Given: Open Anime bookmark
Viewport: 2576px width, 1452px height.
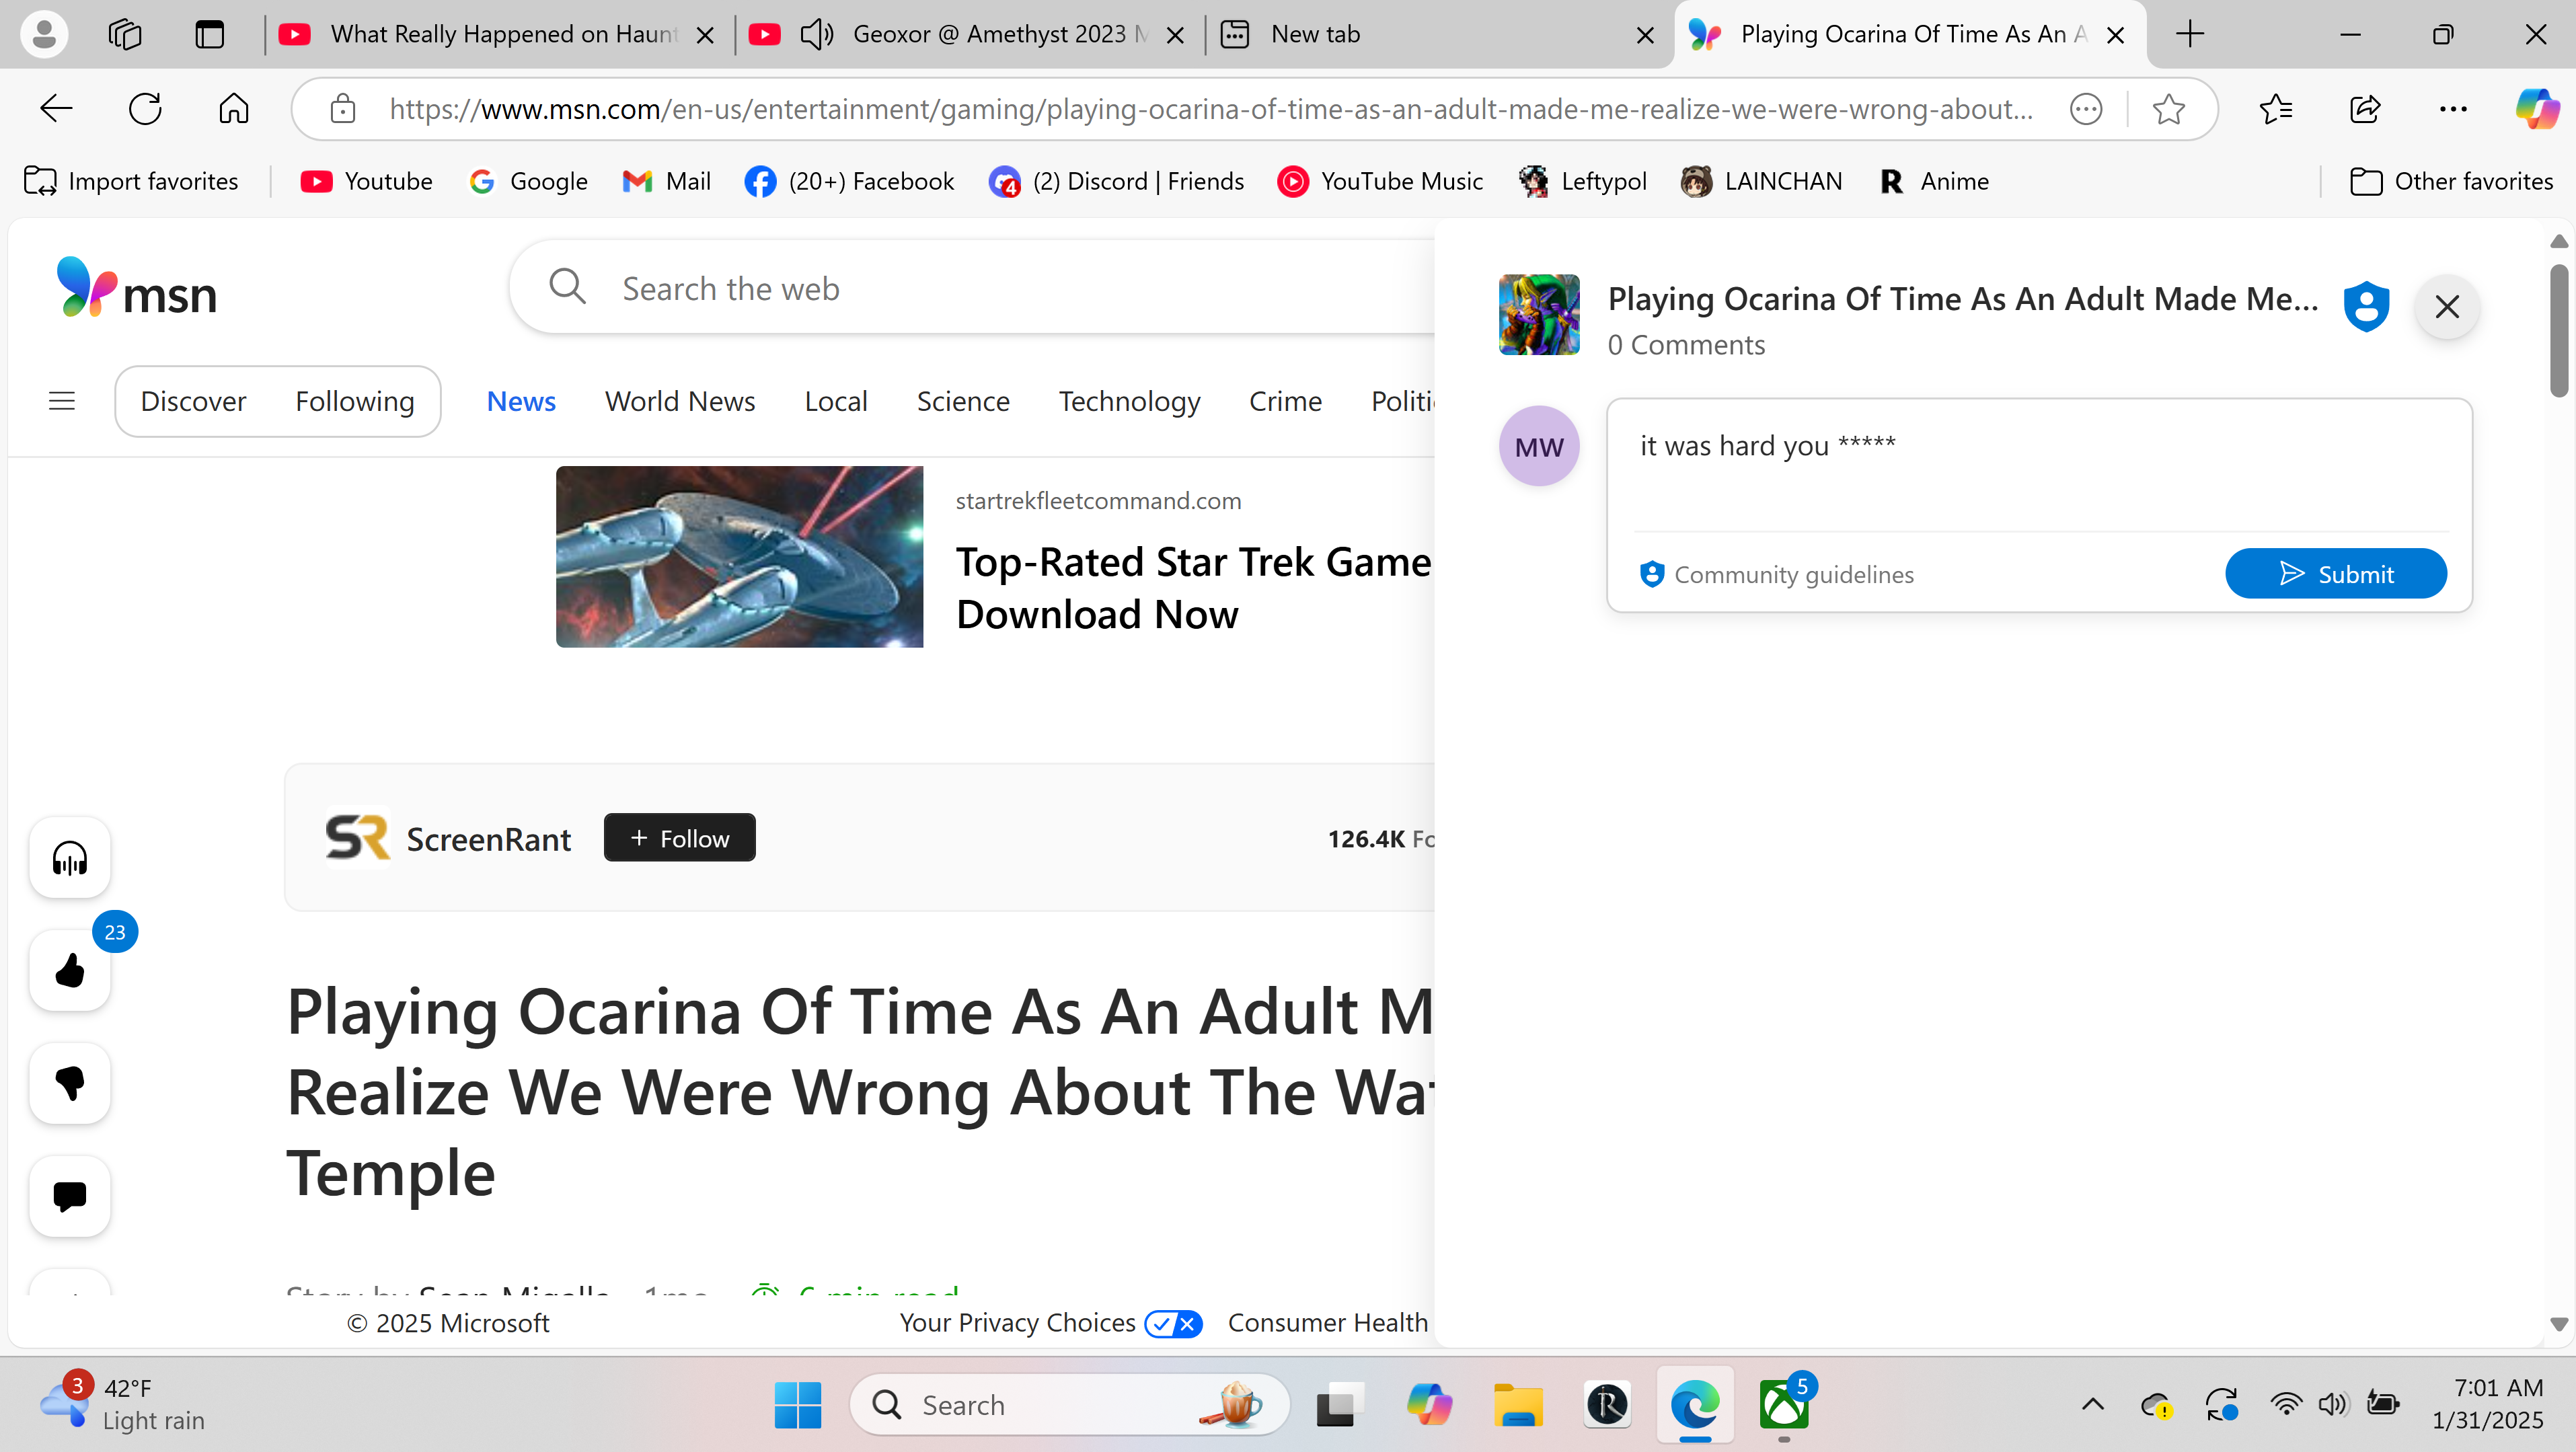Looking at the screenshot, I should click(1934, 181).
